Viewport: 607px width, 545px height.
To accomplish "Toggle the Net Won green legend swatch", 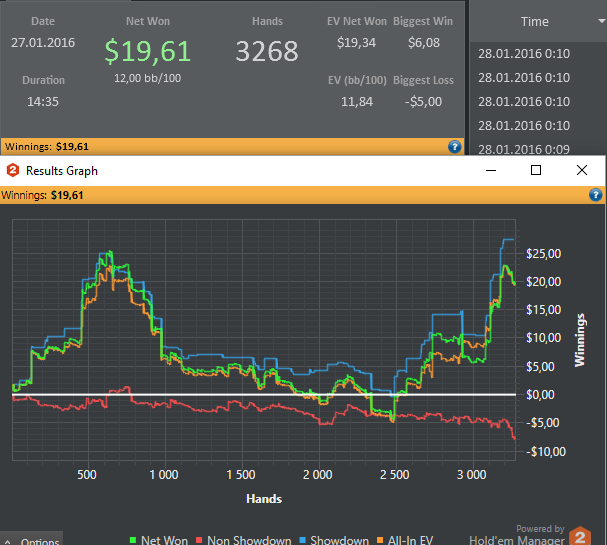I will click(133, 540).
